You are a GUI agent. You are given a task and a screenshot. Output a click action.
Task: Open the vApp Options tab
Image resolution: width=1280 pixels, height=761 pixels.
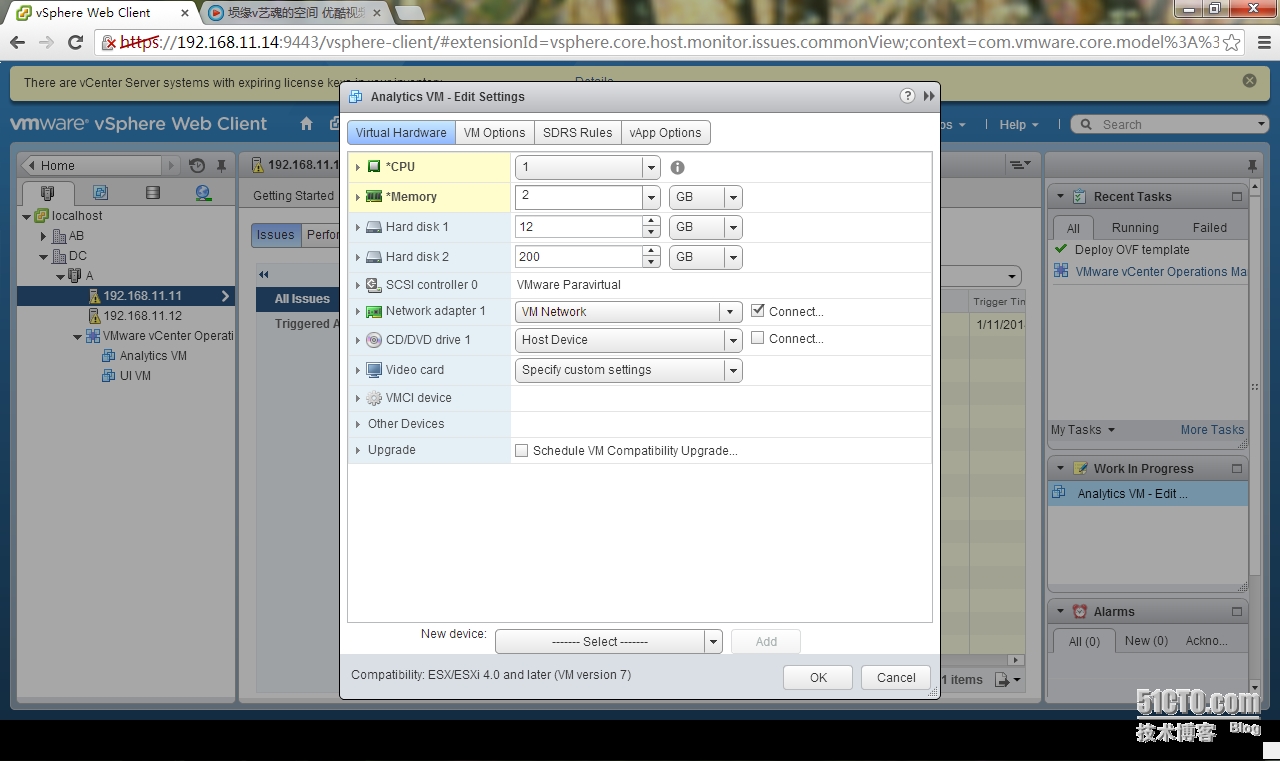click(665, 133)
